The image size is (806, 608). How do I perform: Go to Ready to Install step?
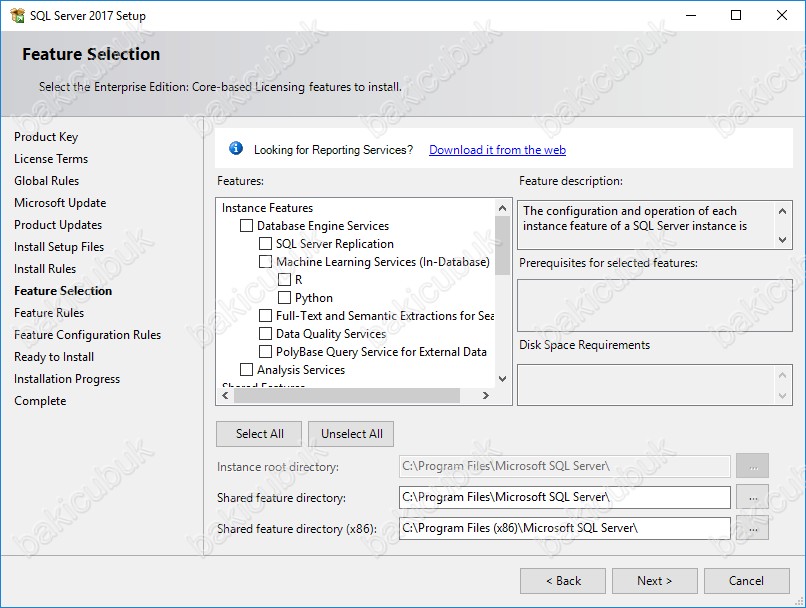coord(54,357)
